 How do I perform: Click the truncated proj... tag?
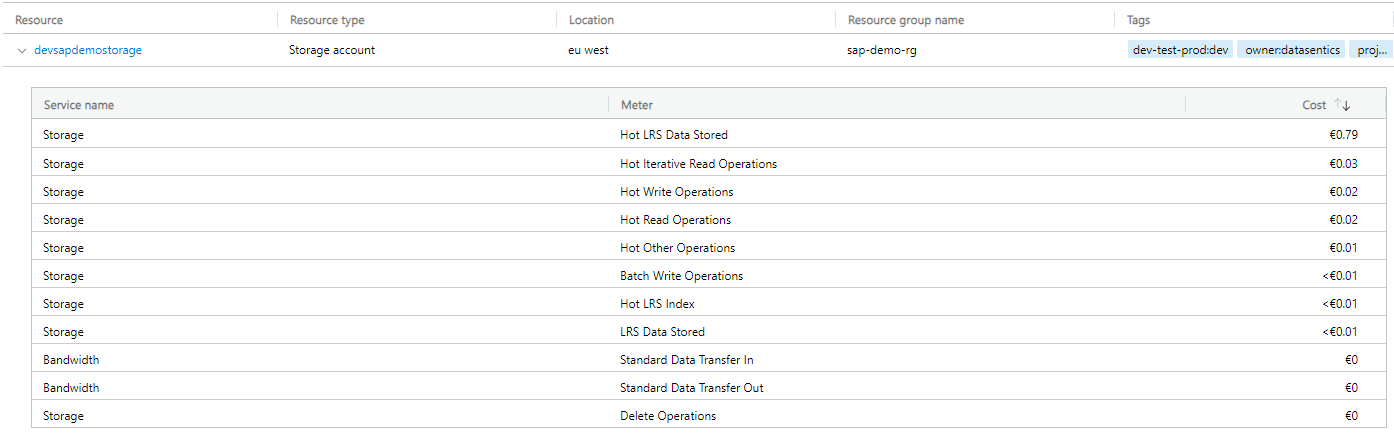pyautogui.click(x=1371, y=50)
